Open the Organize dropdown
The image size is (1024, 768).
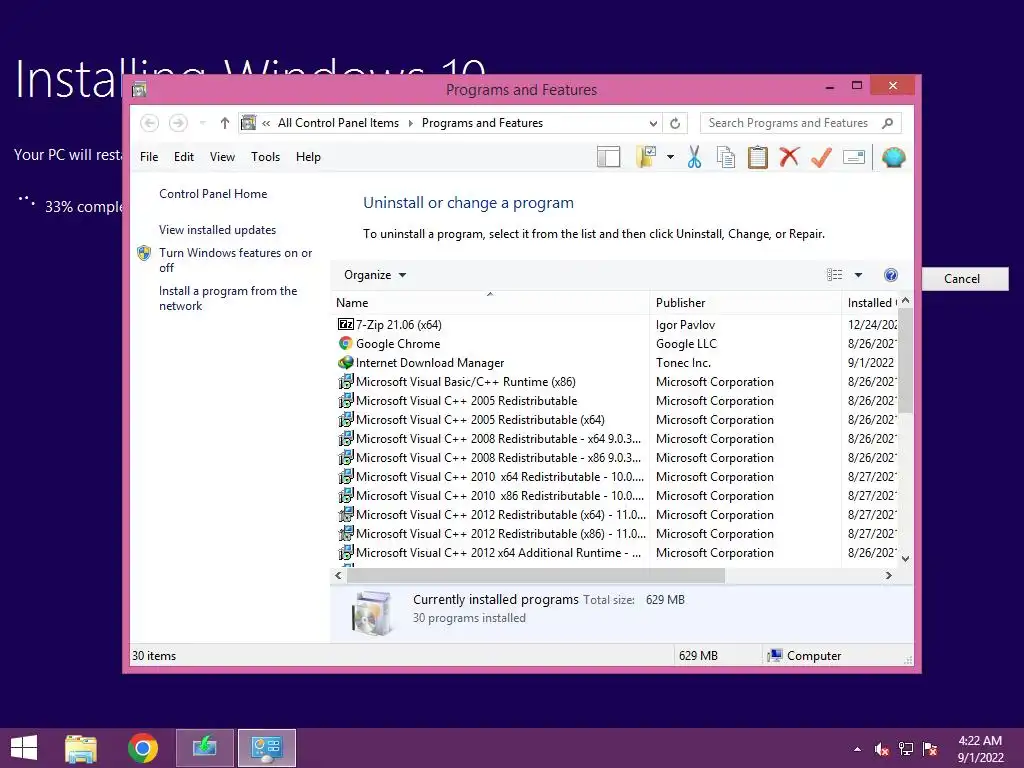[375, 275]
